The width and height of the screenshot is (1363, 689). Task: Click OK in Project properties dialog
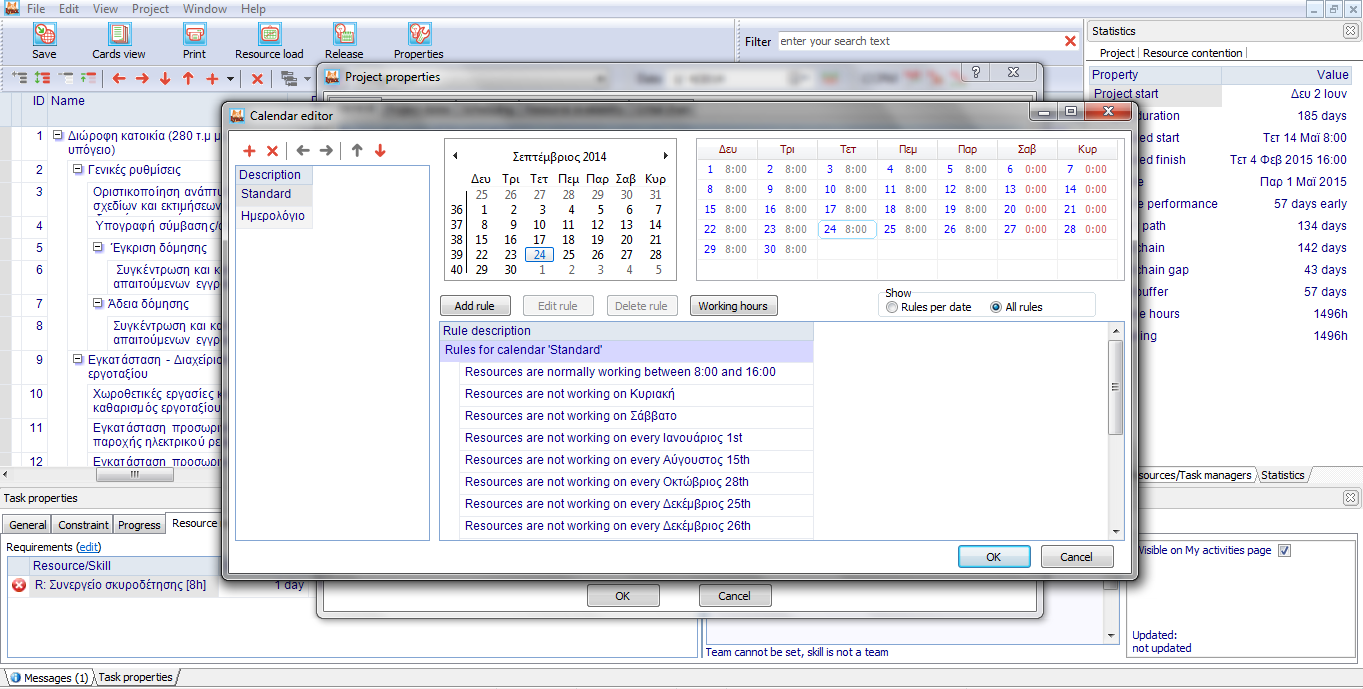pyautogui.click(x=623, y=596)
